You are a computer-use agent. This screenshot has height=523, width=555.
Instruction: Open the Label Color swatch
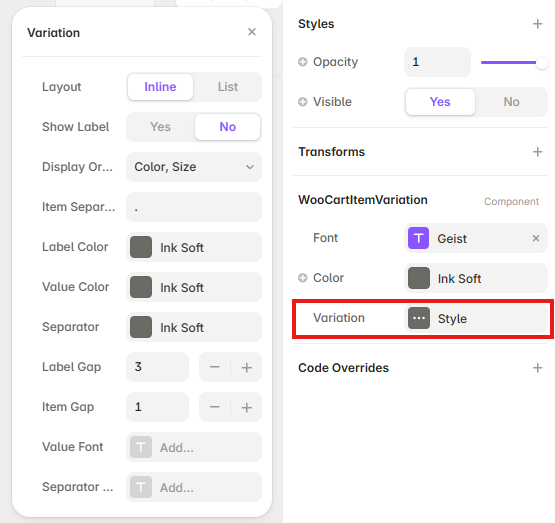coord(141,247)
